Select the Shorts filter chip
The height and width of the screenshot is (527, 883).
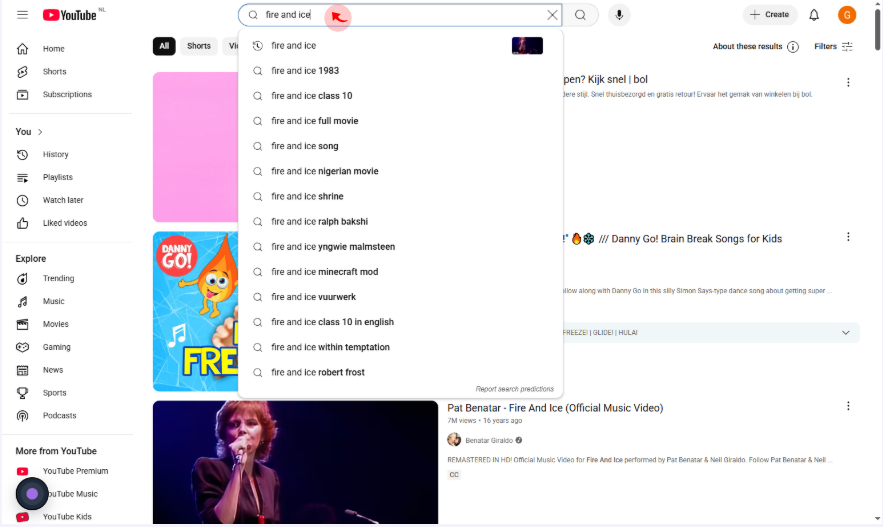point(199,46)
